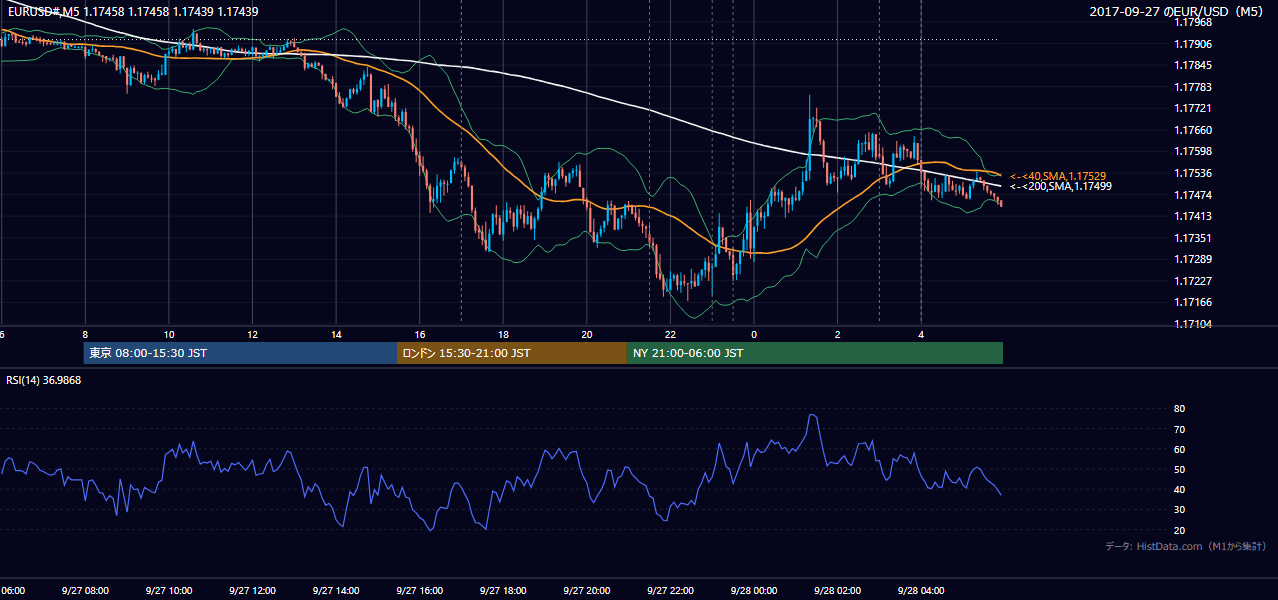Screen dimensions: 1278x600
Task: Click price axis value 1.17598
Action: pyautogui.click(x=1191, y=151)
